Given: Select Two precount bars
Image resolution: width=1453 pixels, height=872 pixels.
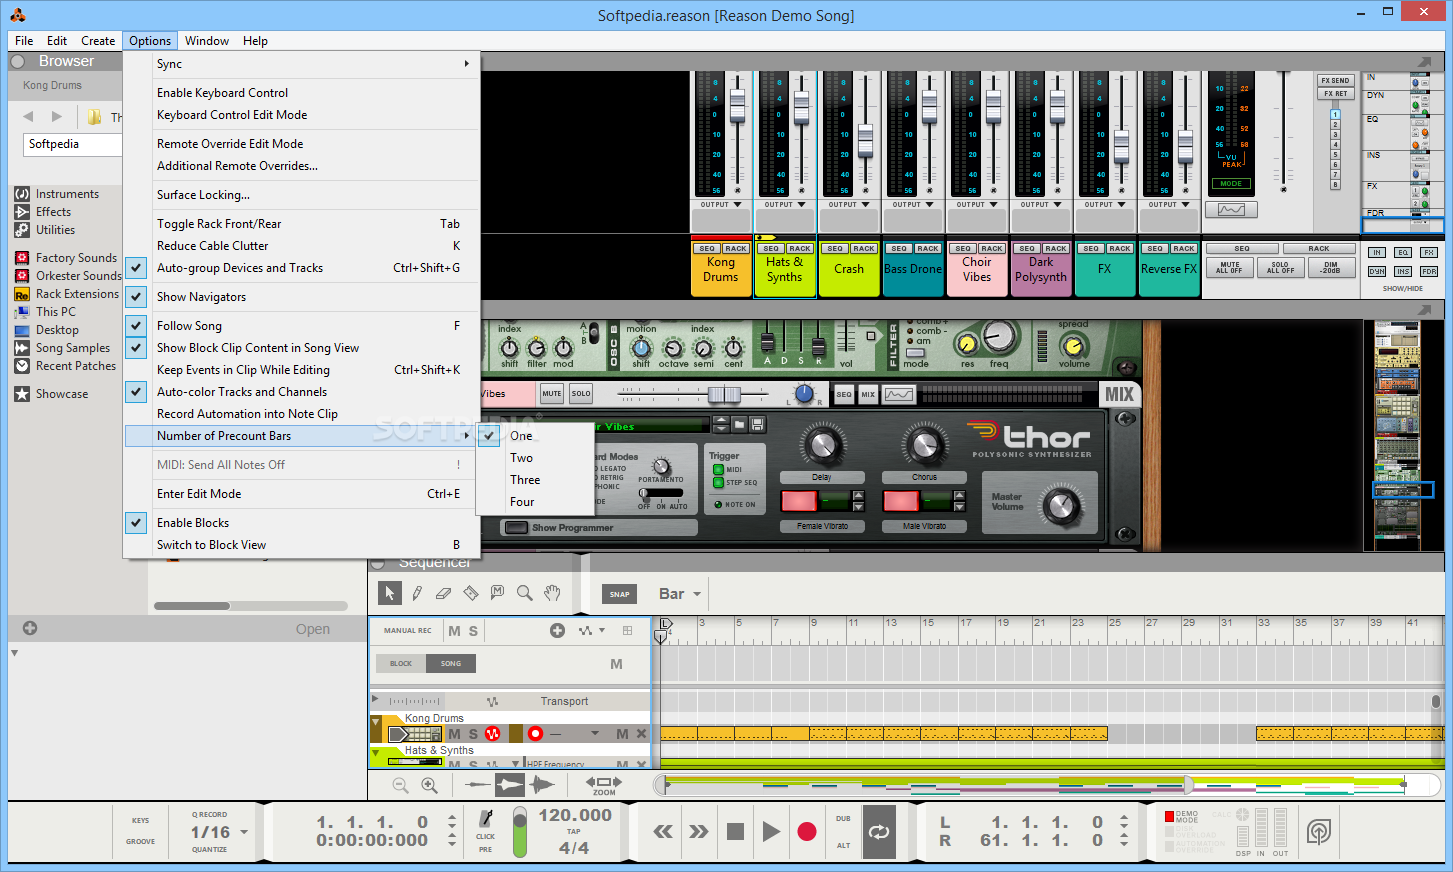Looking at the screenshot, I should click(536, 458).
